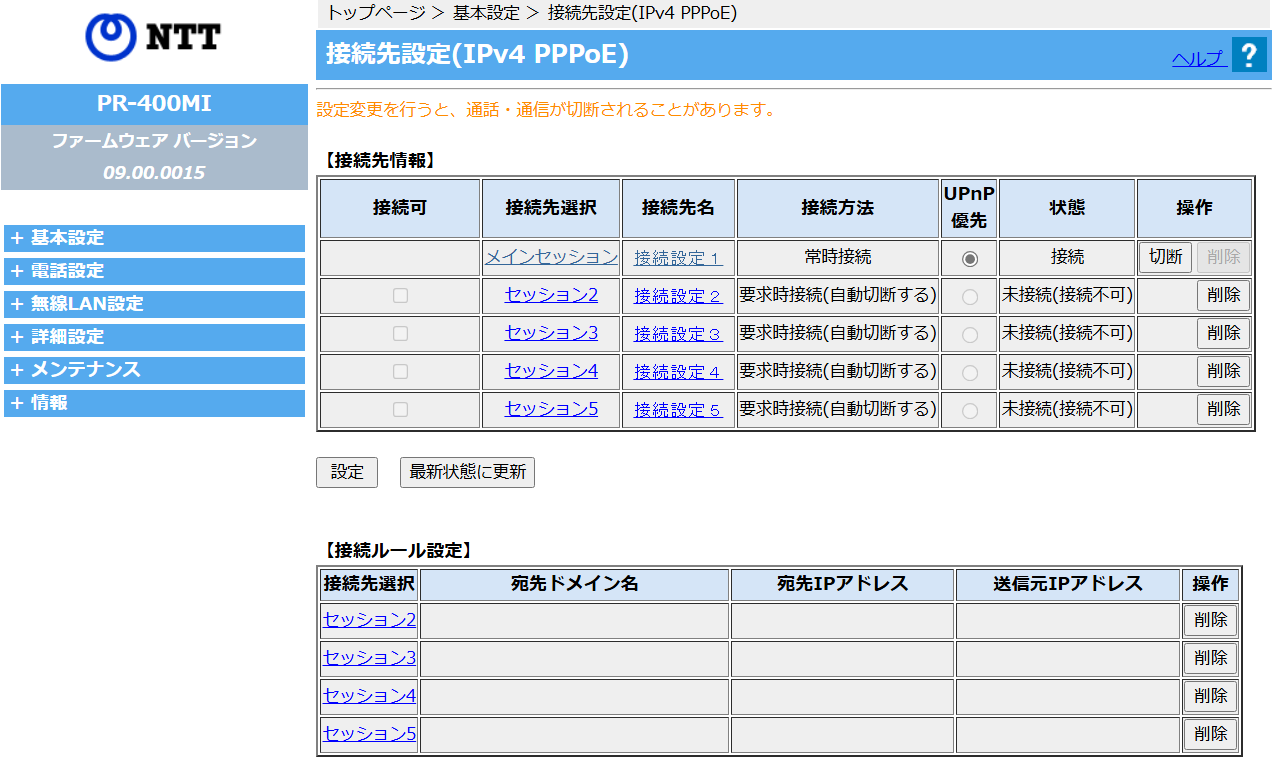1276x766 pixels.
Task: Expand the 無線LAN設定 sidebar section
Action: click(x=154, y=304)
